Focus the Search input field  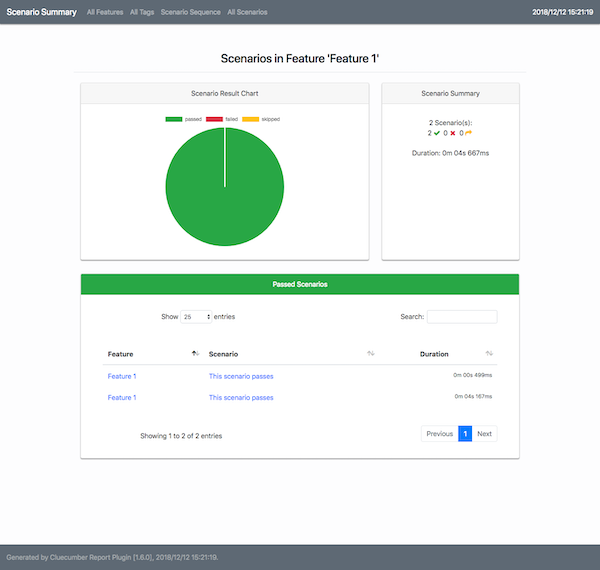click(x=462, y=317)
